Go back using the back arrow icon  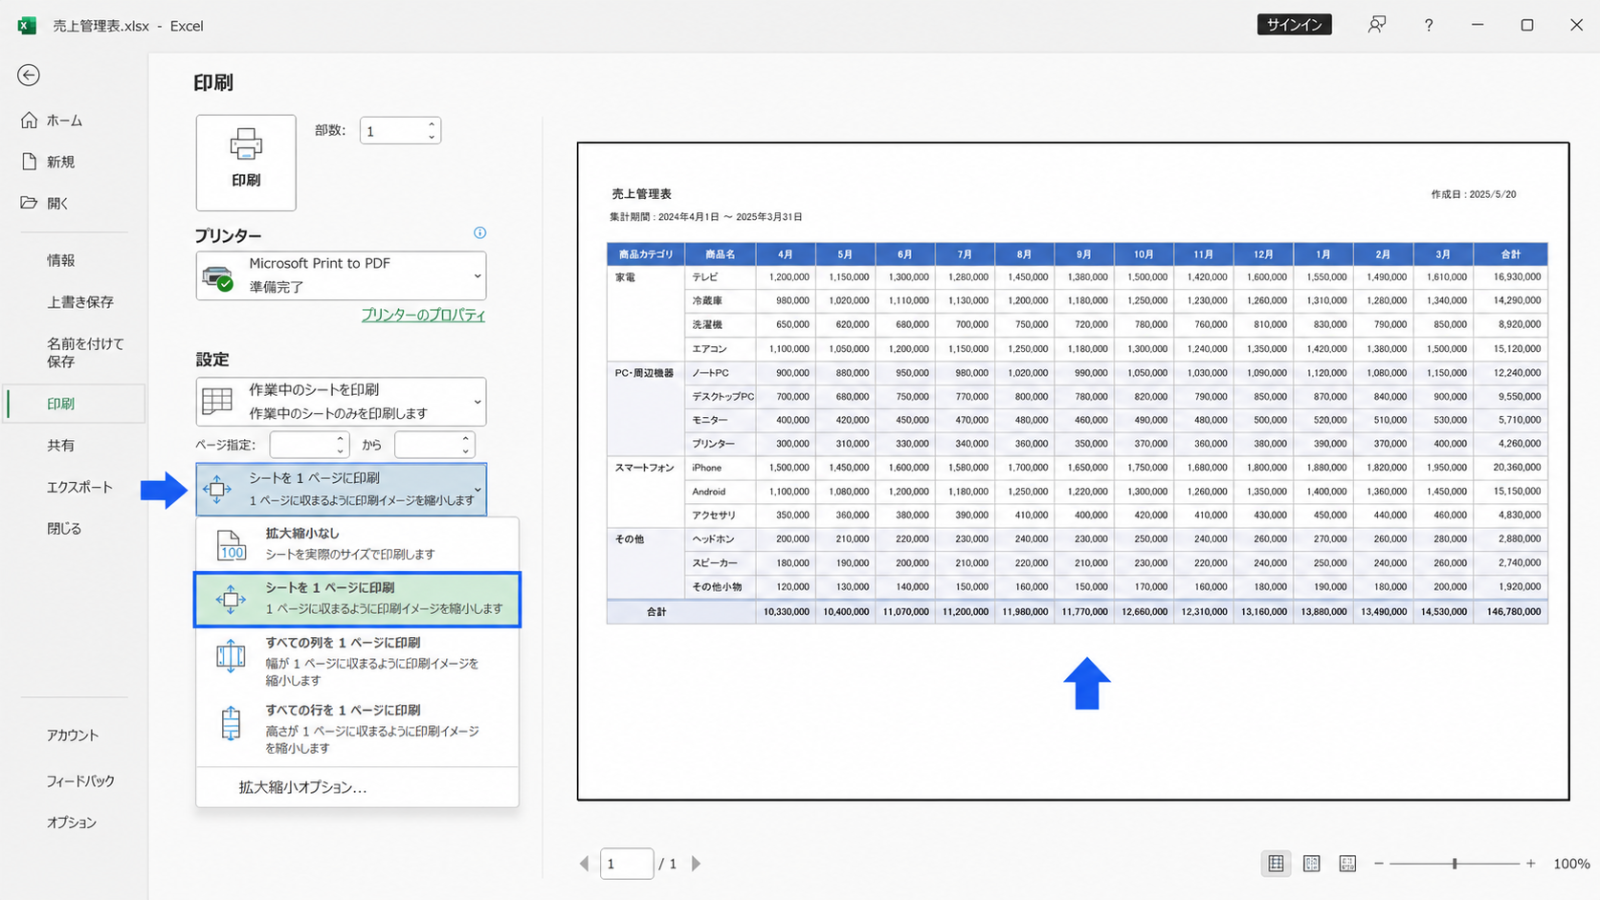(29, 75)
